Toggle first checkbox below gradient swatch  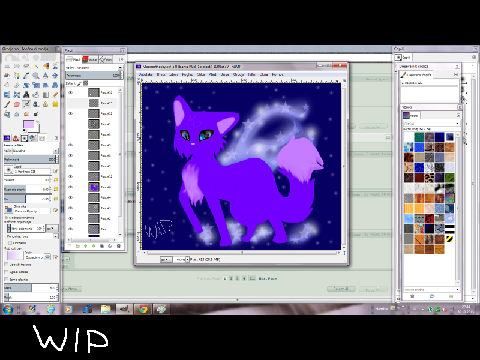click(x=6, y=264)
